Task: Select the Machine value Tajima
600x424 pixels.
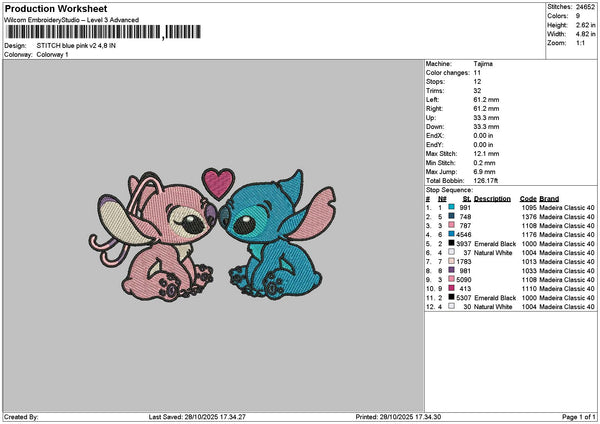Action: [483, 64]
